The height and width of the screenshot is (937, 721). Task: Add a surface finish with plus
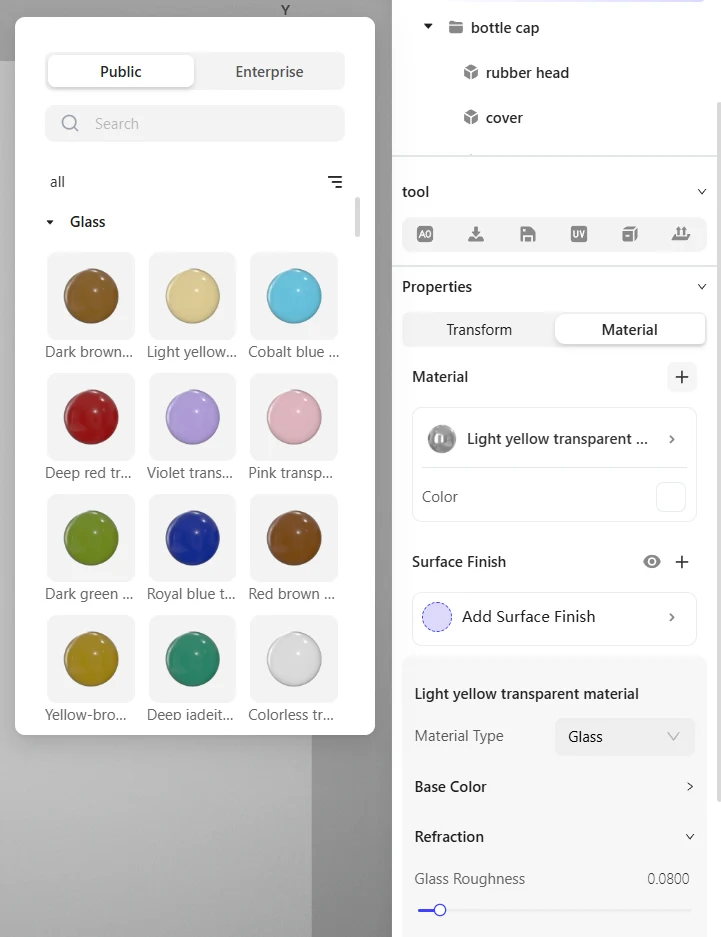(682, 562)
